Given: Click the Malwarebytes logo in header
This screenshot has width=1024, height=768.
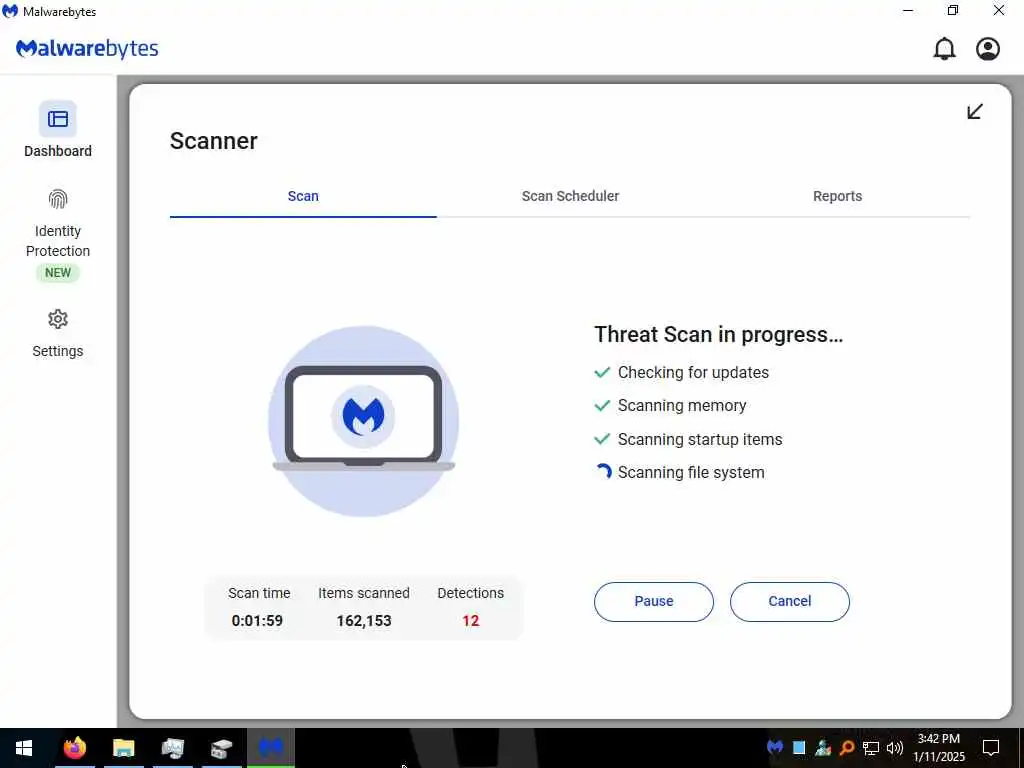Looking at the screenshot, I should click(x=87, y=49).
